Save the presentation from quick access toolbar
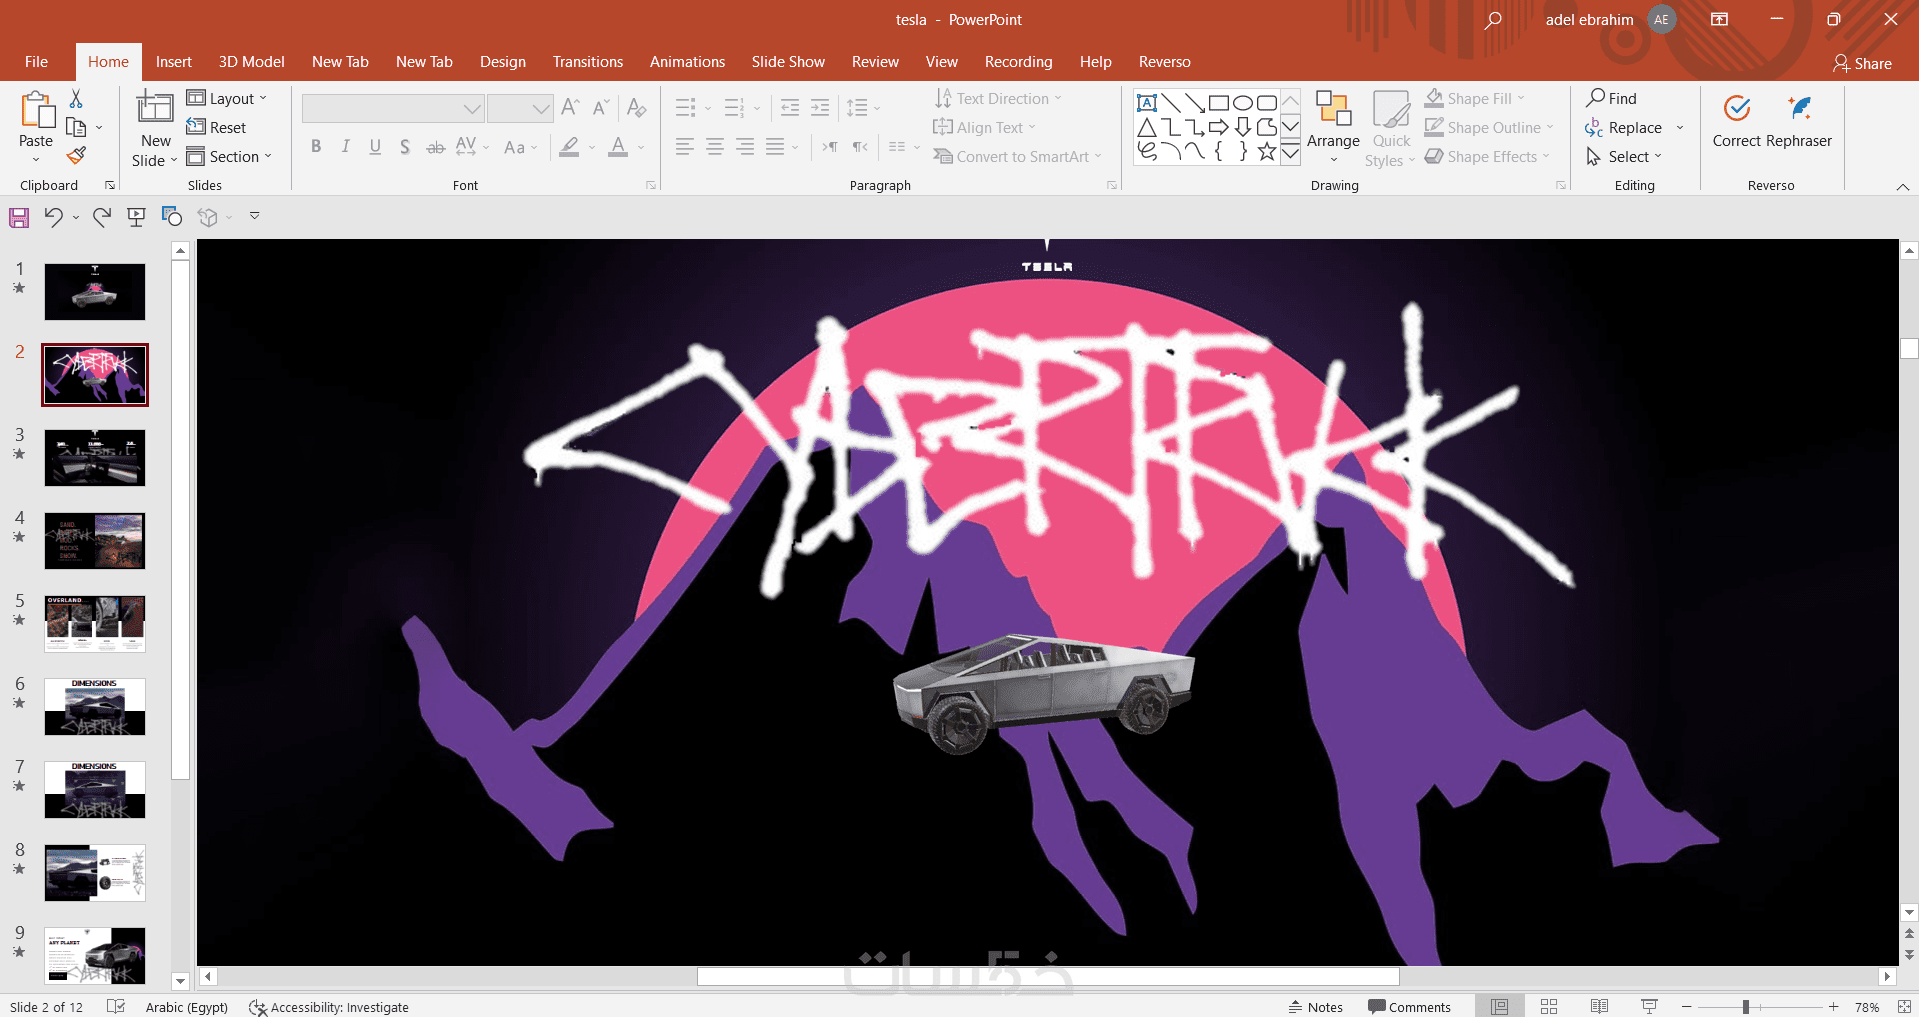Image resolution: width=1919 pixels, height=1017 pixels. (x=19, y=217)
